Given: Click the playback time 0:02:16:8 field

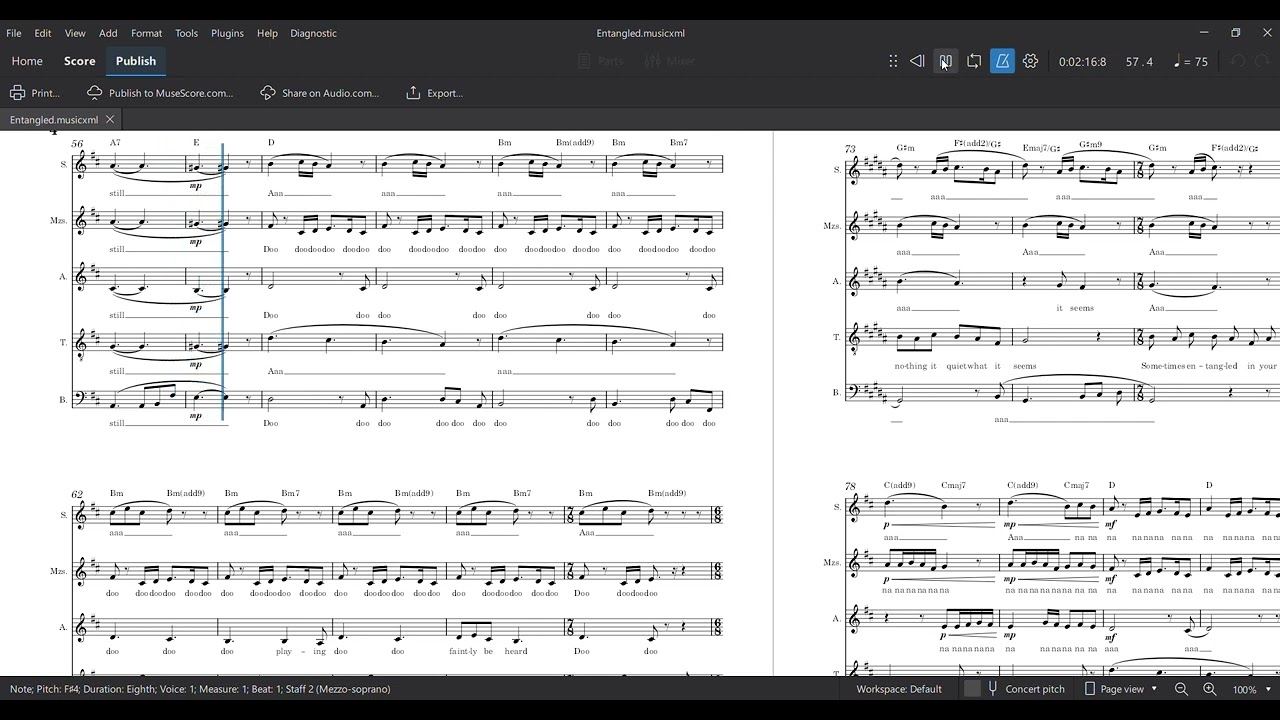Looking at the screenshot, I should [x=1083, y=62].
